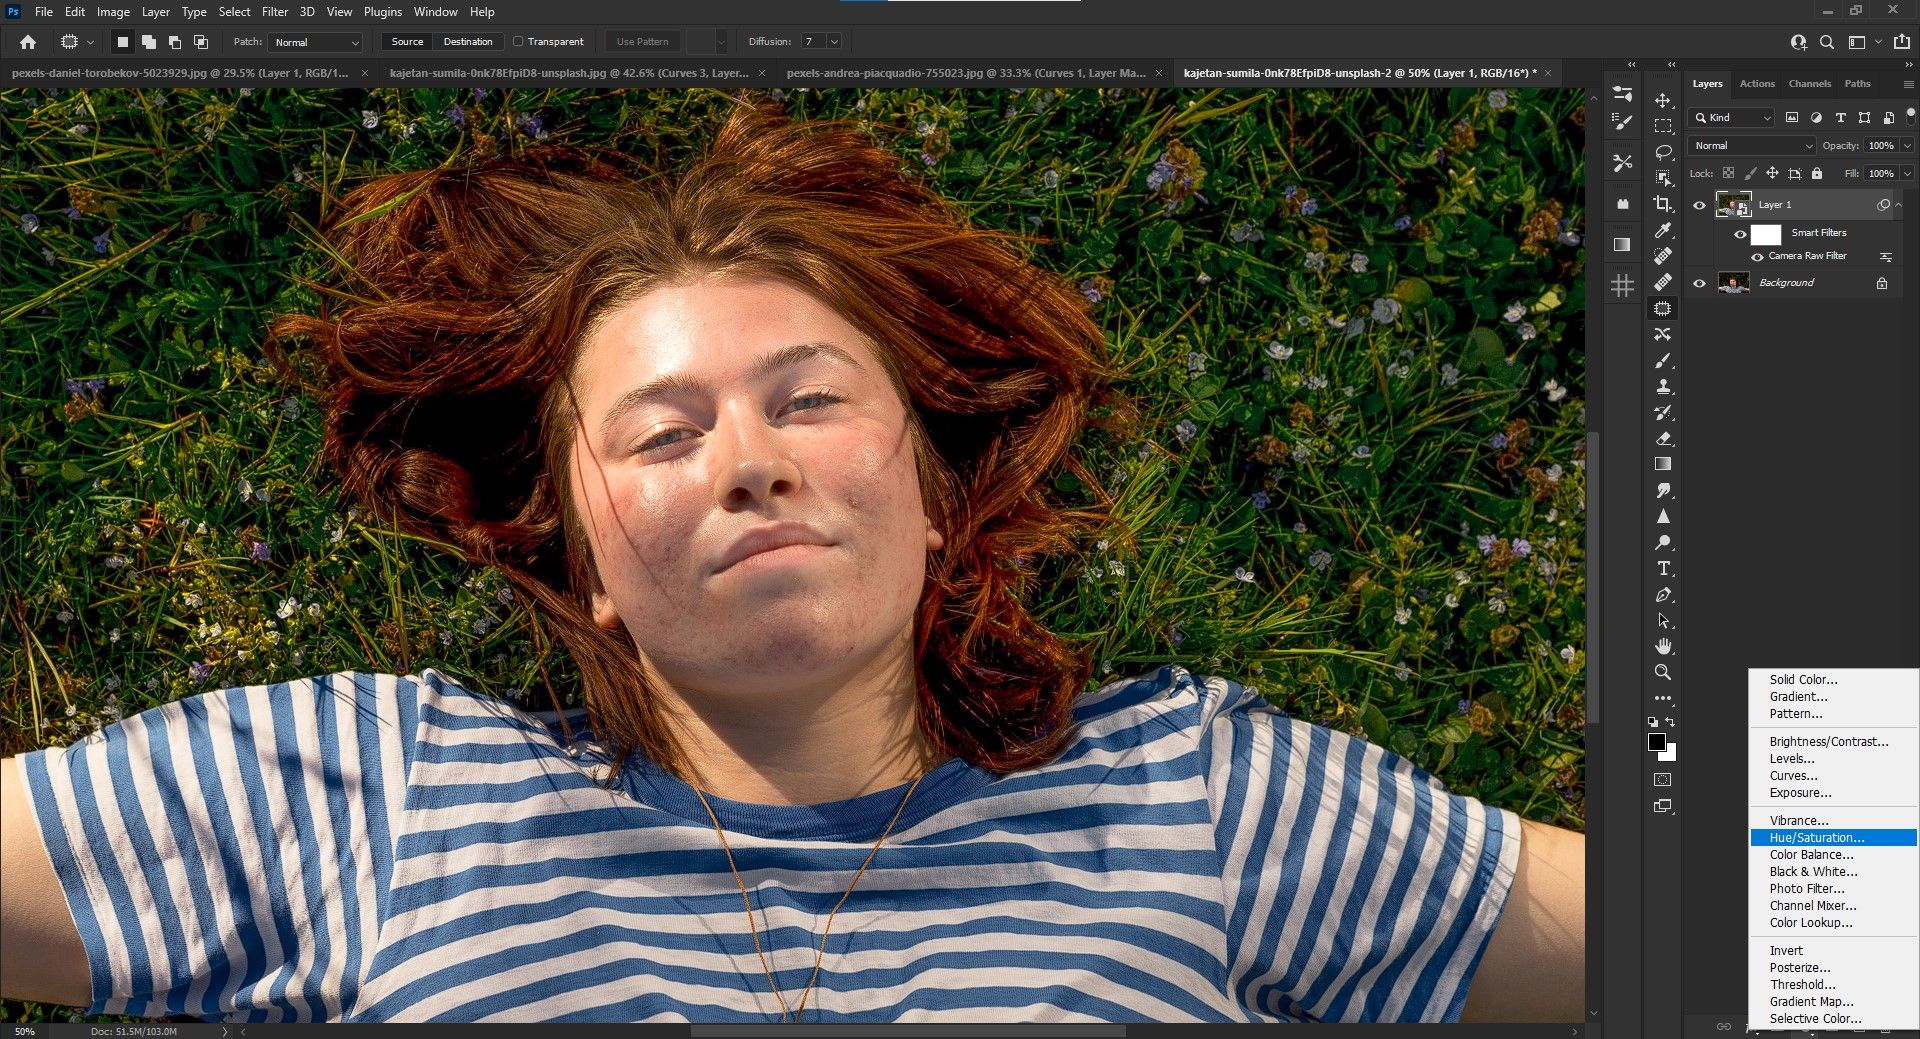Select the Move tool
Image resolution: width=1920 pixels, height=1039 pixels.
pyautogui.click(x=1663, y=99)
